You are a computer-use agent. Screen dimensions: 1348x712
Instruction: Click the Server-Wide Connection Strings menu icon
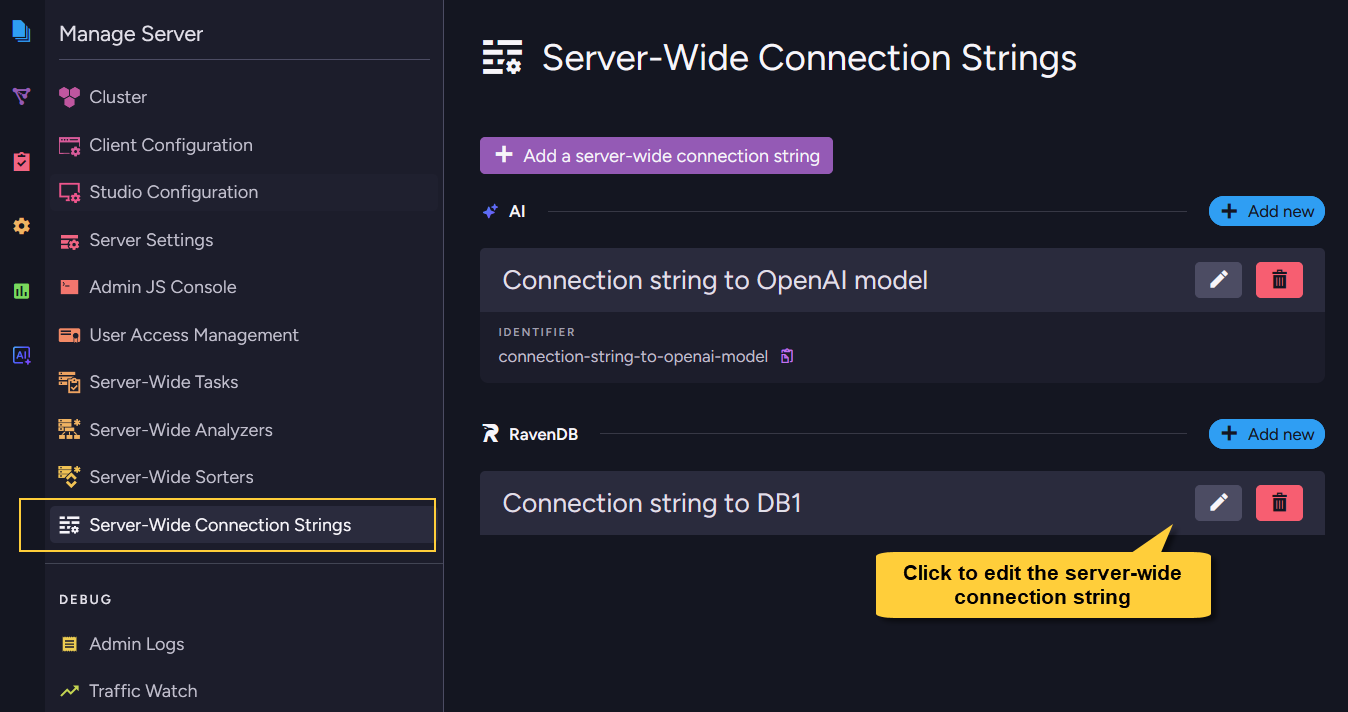(x=69, y=525)
